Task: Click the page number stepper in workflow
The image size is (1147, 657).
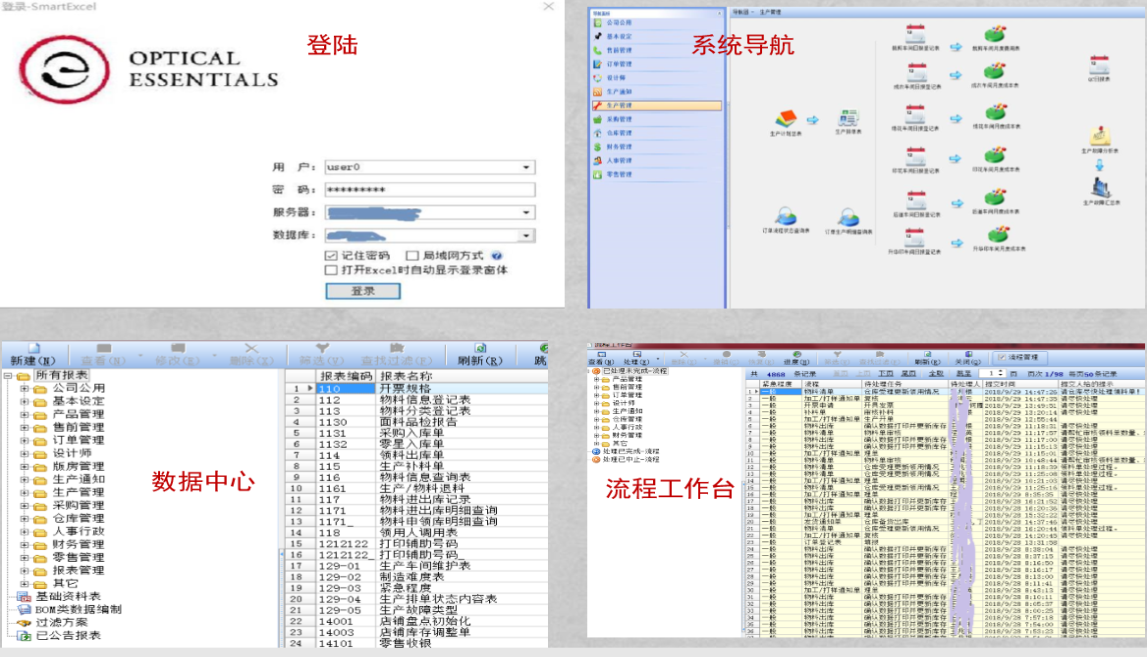Action: 1001,373
